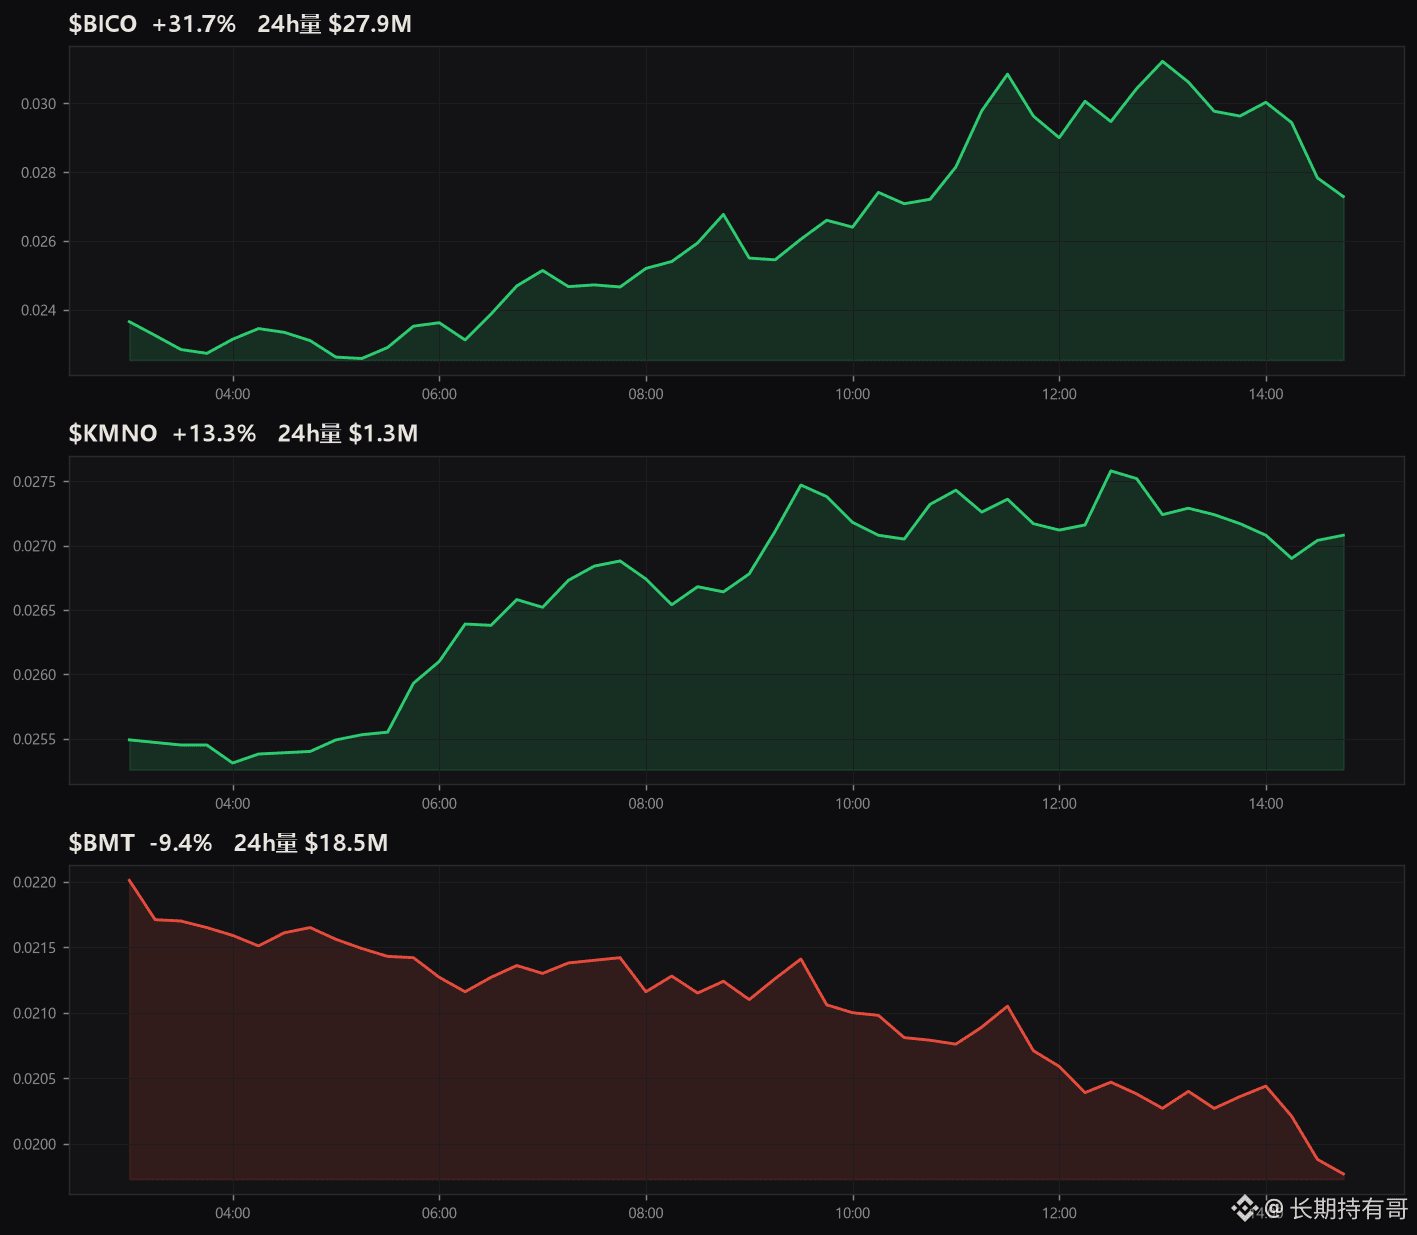Click the 10:00 tick under BMT chart
The height and width of the screenshot is (1235, 1417).
(x=853, y=1213)
